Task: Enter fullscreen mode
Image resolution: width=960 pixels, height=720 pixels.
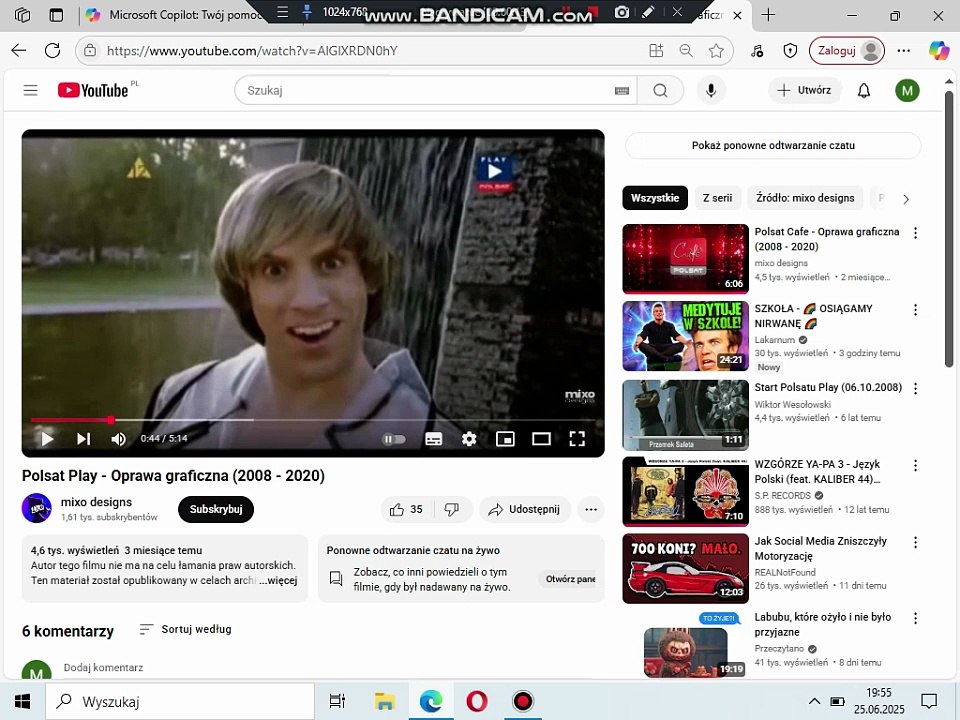Action: tap(577, 438)
